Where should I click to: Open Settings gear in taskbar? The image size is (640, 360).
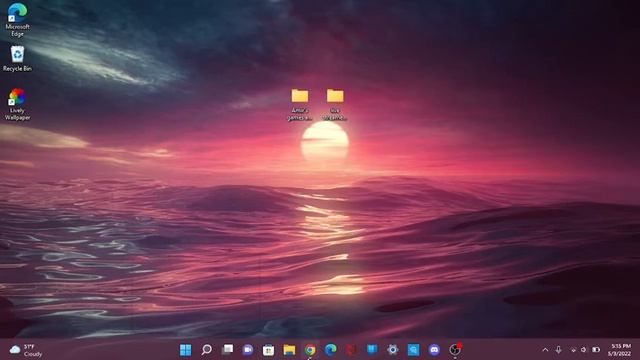393,350
